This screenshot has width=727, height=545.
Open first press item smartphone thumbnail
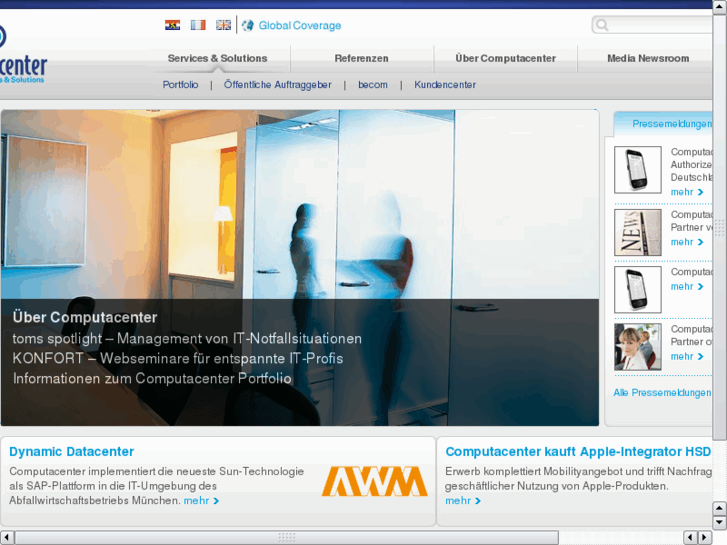[638, 170]
